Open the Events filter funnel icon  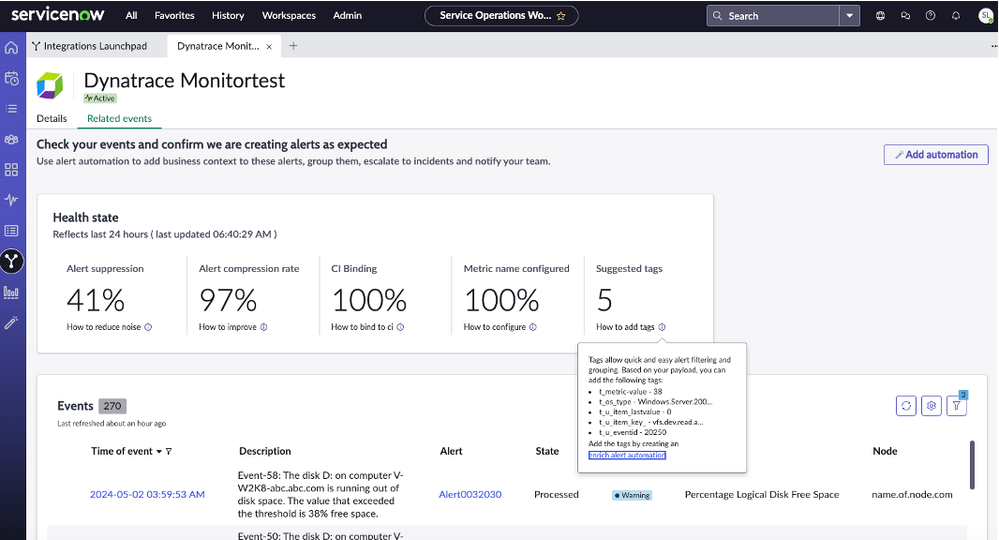(957, 405)
